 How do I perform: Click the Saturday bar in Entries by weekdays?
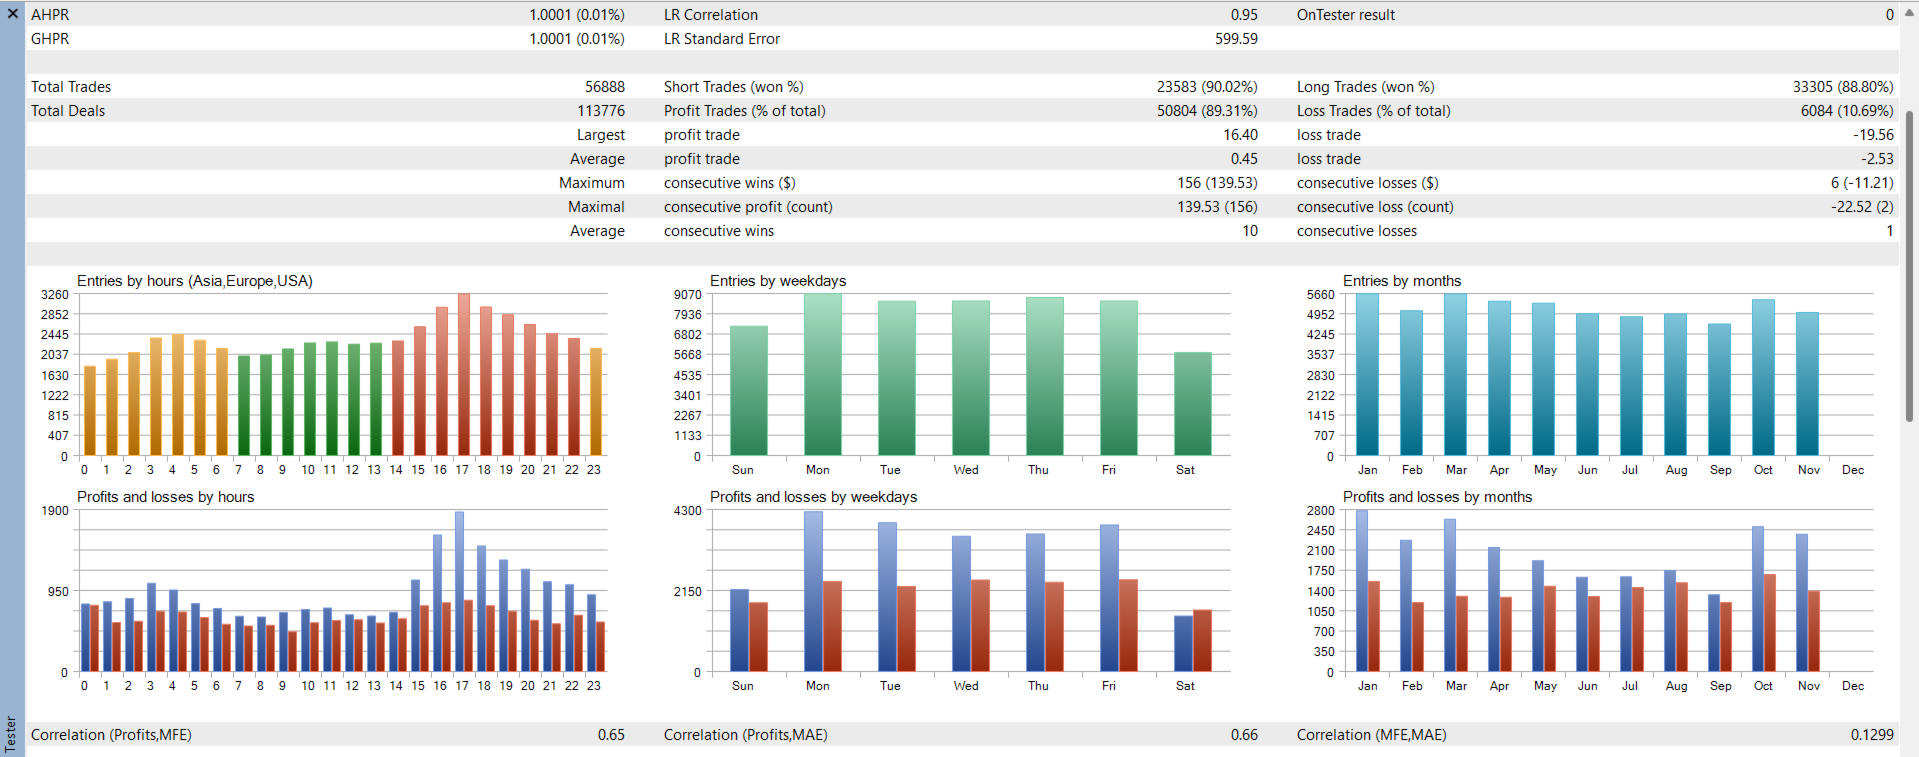click(x=1192, y=404)
